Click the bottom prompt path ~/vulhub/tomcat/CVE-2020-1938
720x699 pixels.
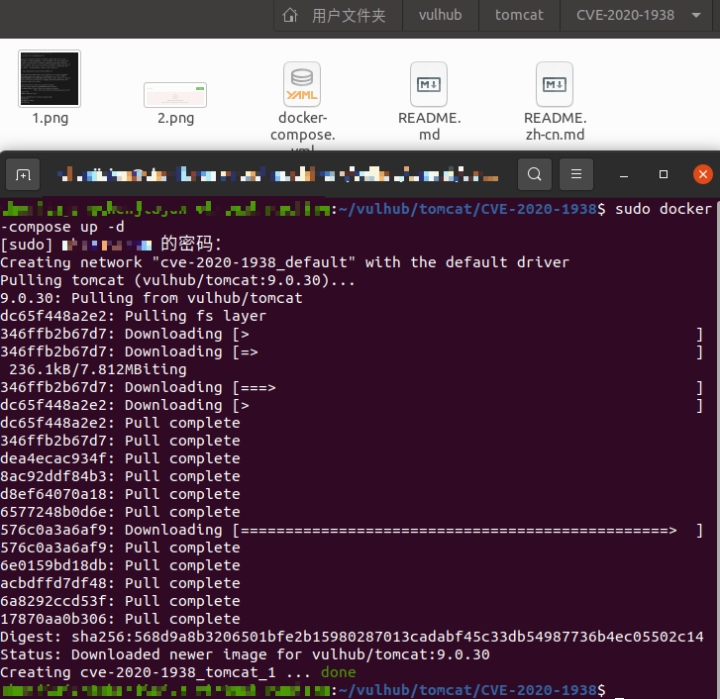tap(468, 690)
